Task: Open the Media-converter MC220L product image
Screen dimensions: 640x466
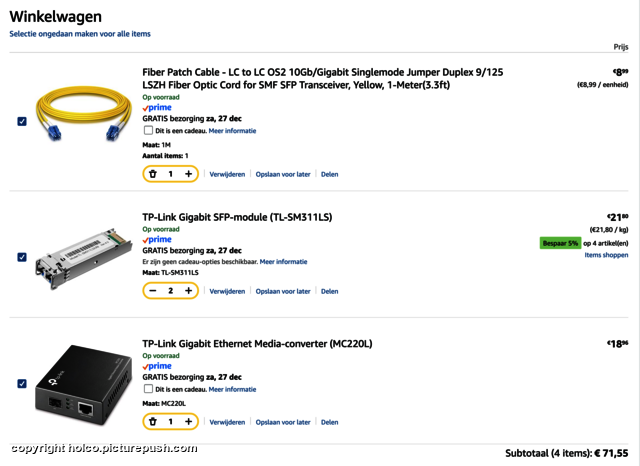Action: coord(83,383)
